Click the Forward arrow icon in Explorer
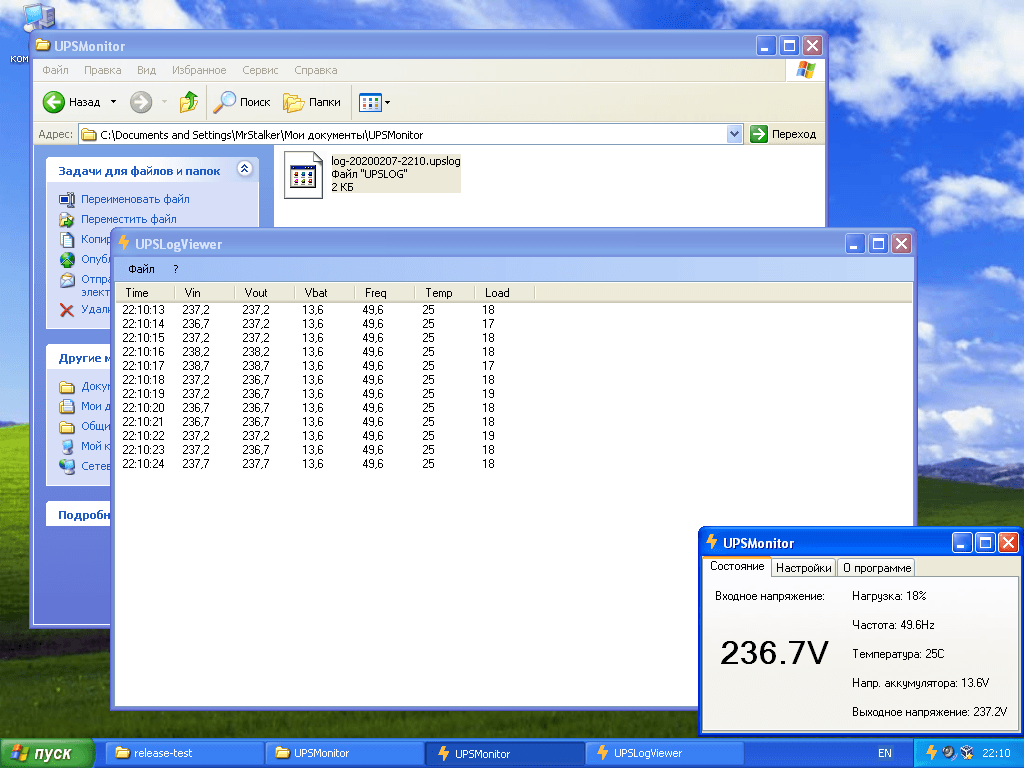Image resolution: width=1024 pixels, height=768 pixels. 140,102
